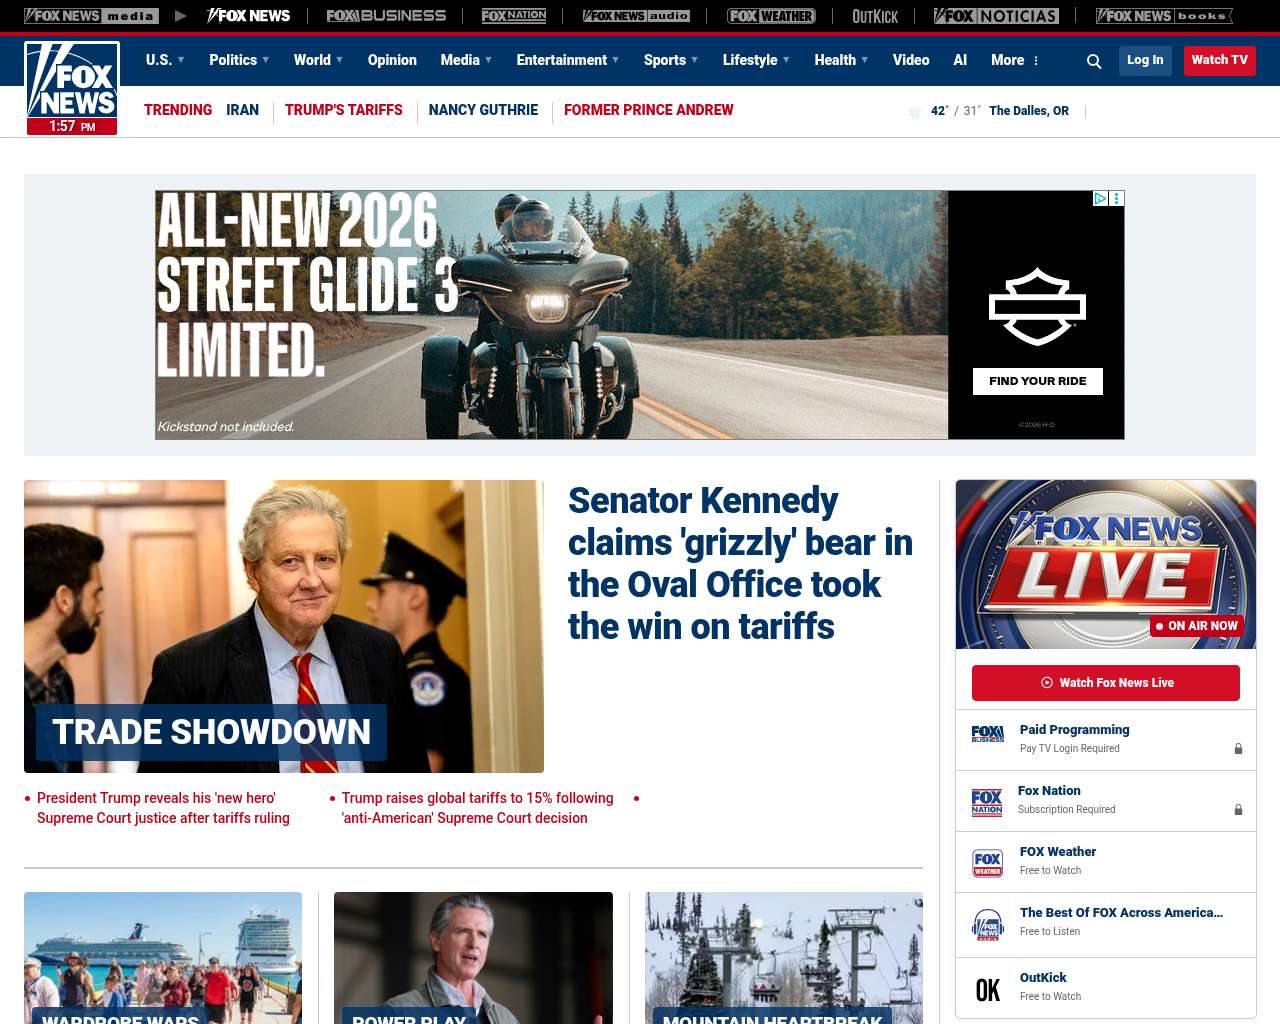
Task: Open the More vertical dots menu
Action: (1036, 61)
